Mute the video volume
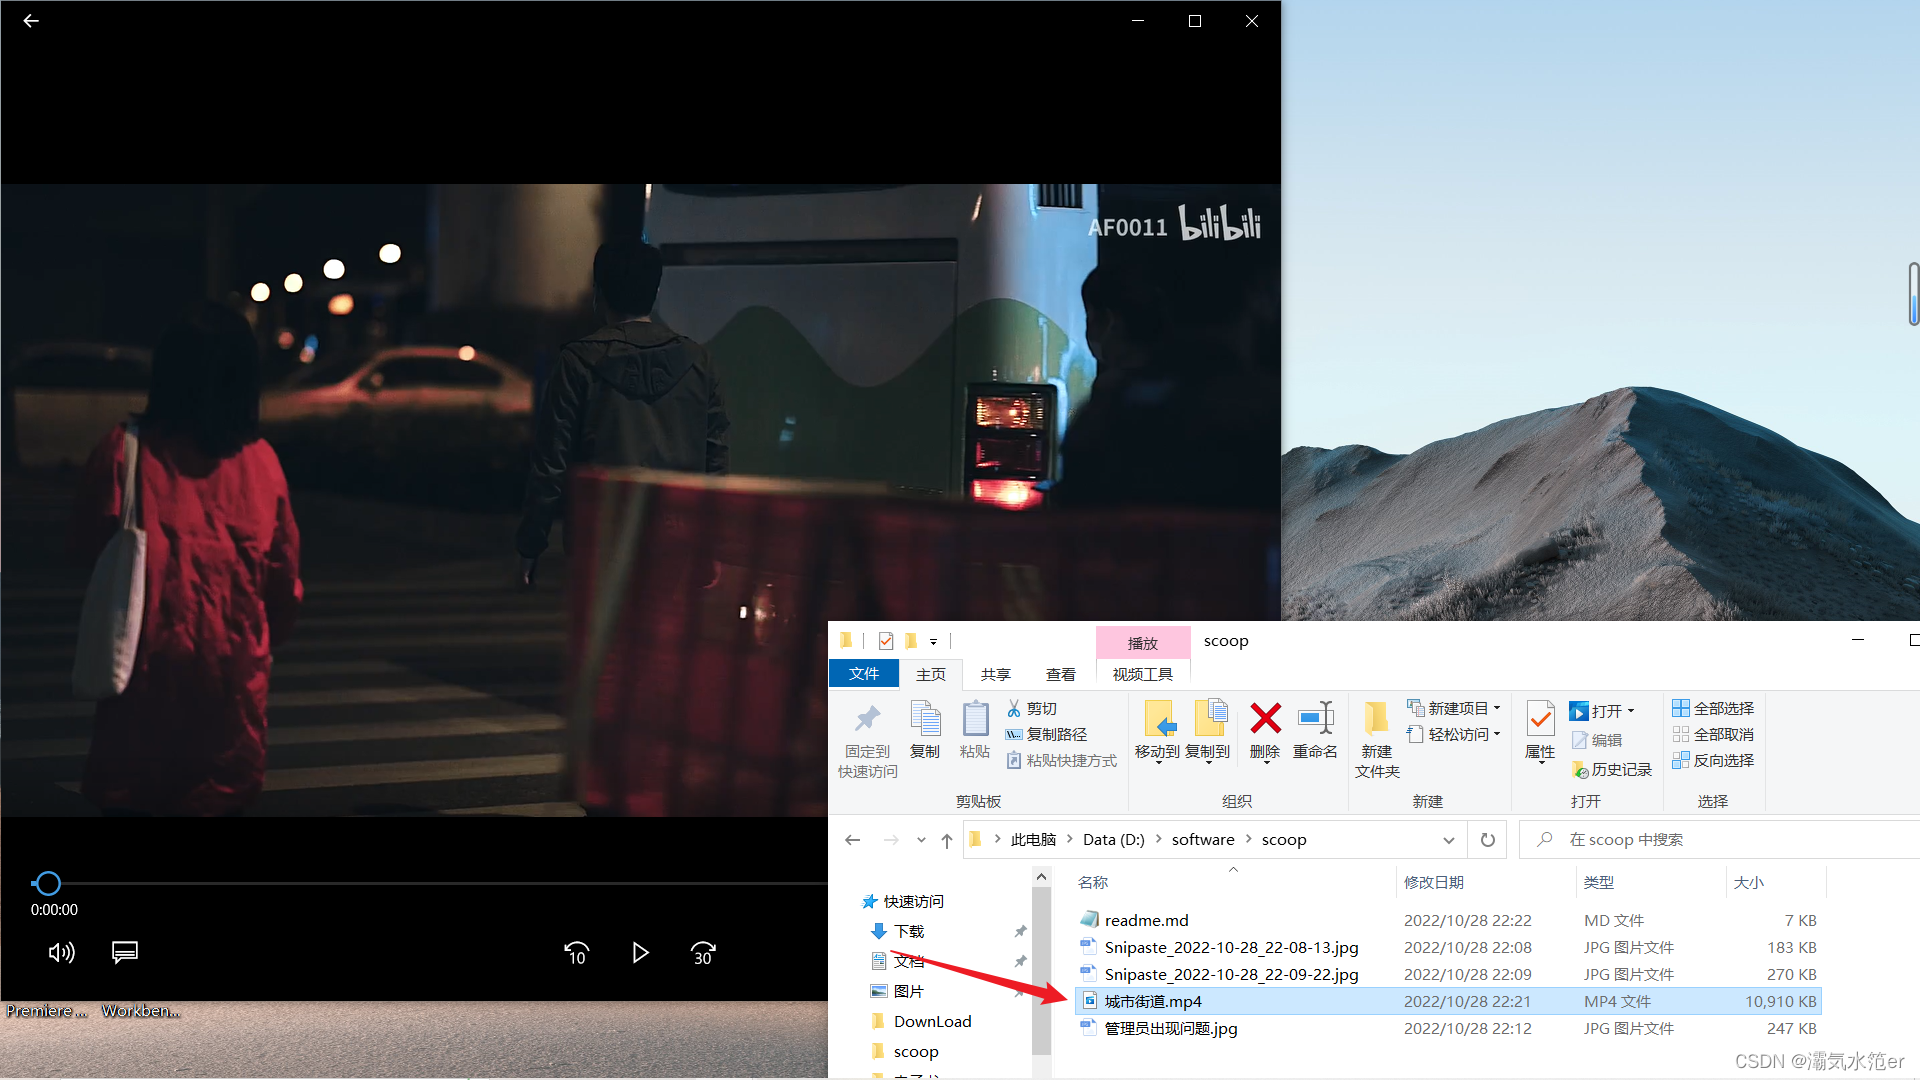Viewport: 1920px width, 1080px height. click(62, 952)
